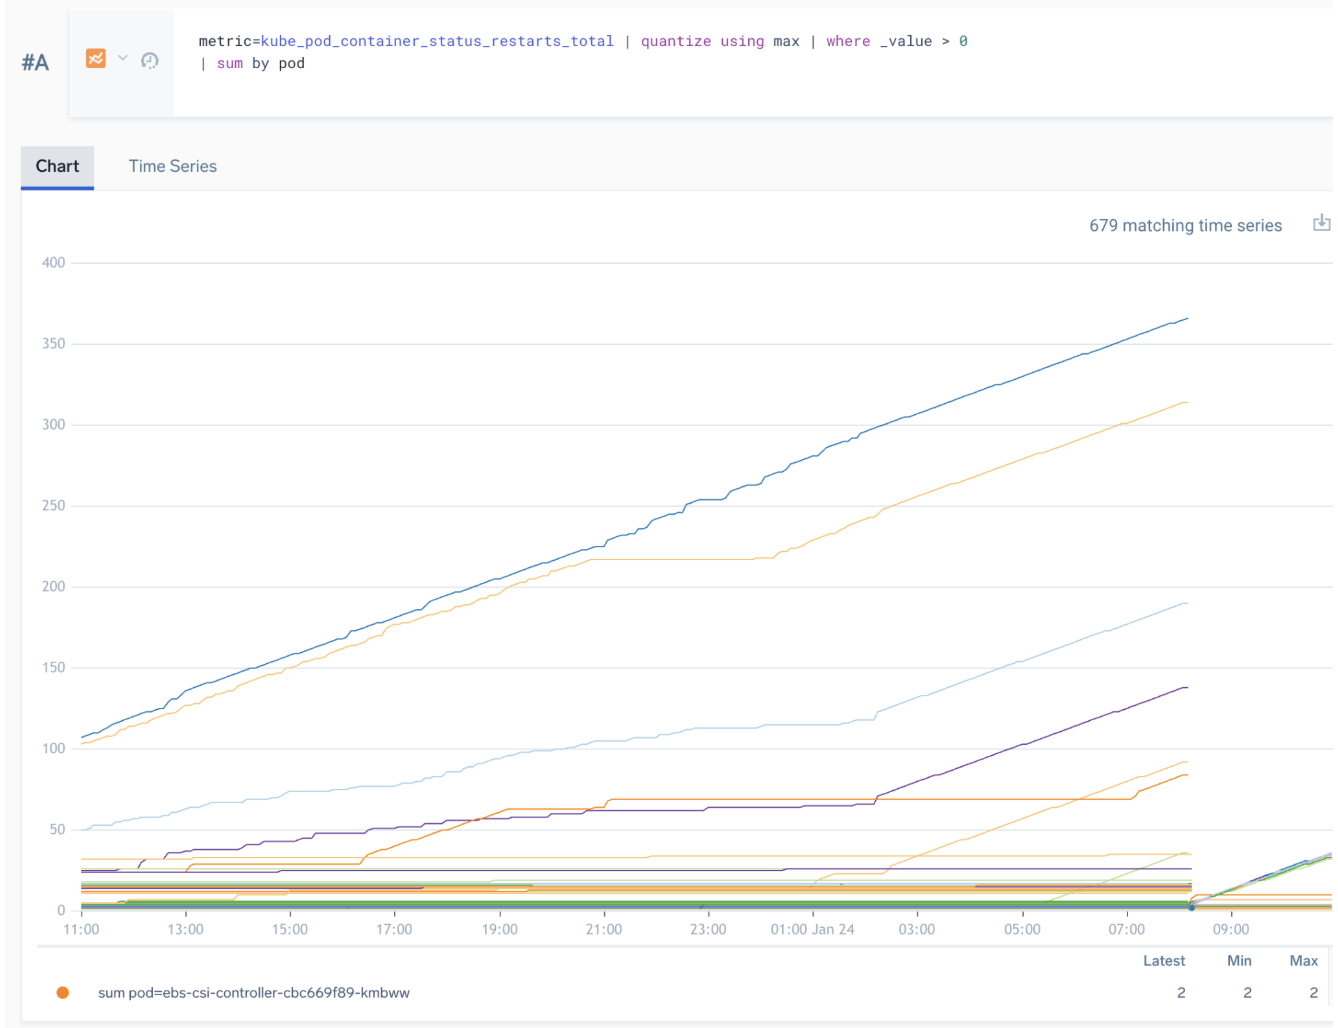Sort legend by the Latest column
Viewport: 1338px width, 1028px height.
tap(1164, 961)
